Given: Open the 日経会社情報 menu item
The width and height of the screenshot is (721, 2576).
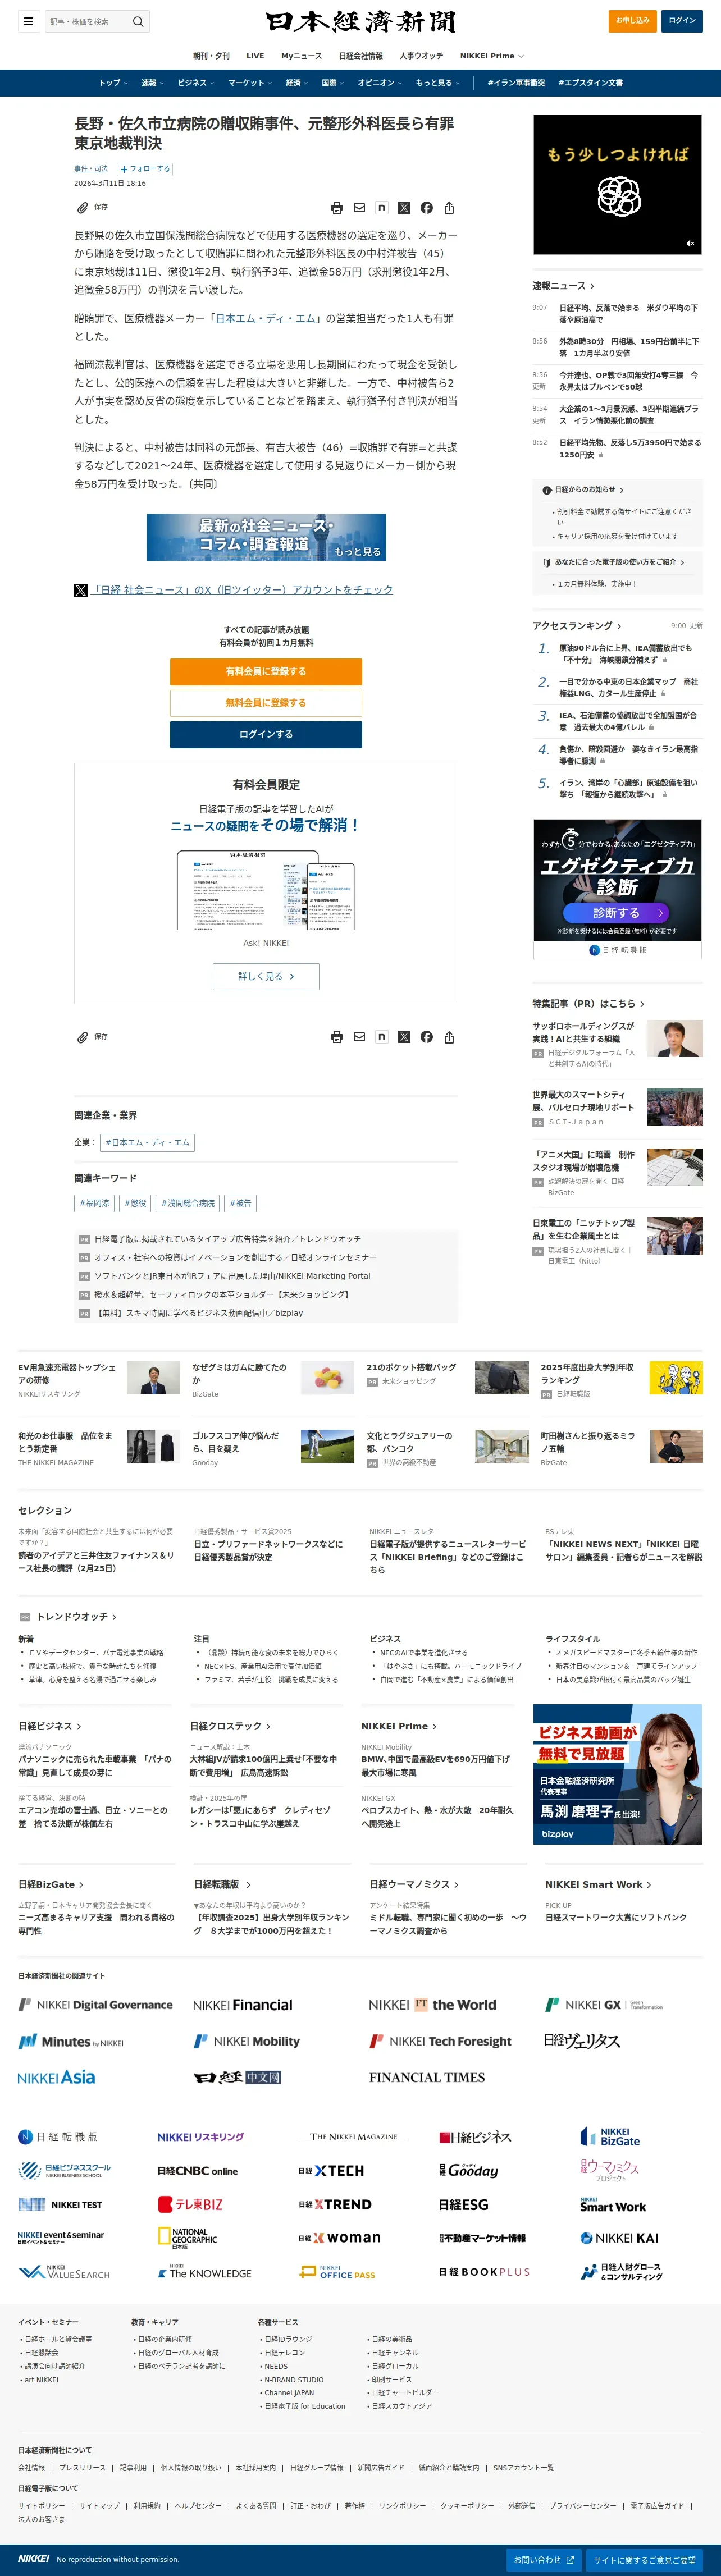Looking at the screenshot, I should pos(361,56).
